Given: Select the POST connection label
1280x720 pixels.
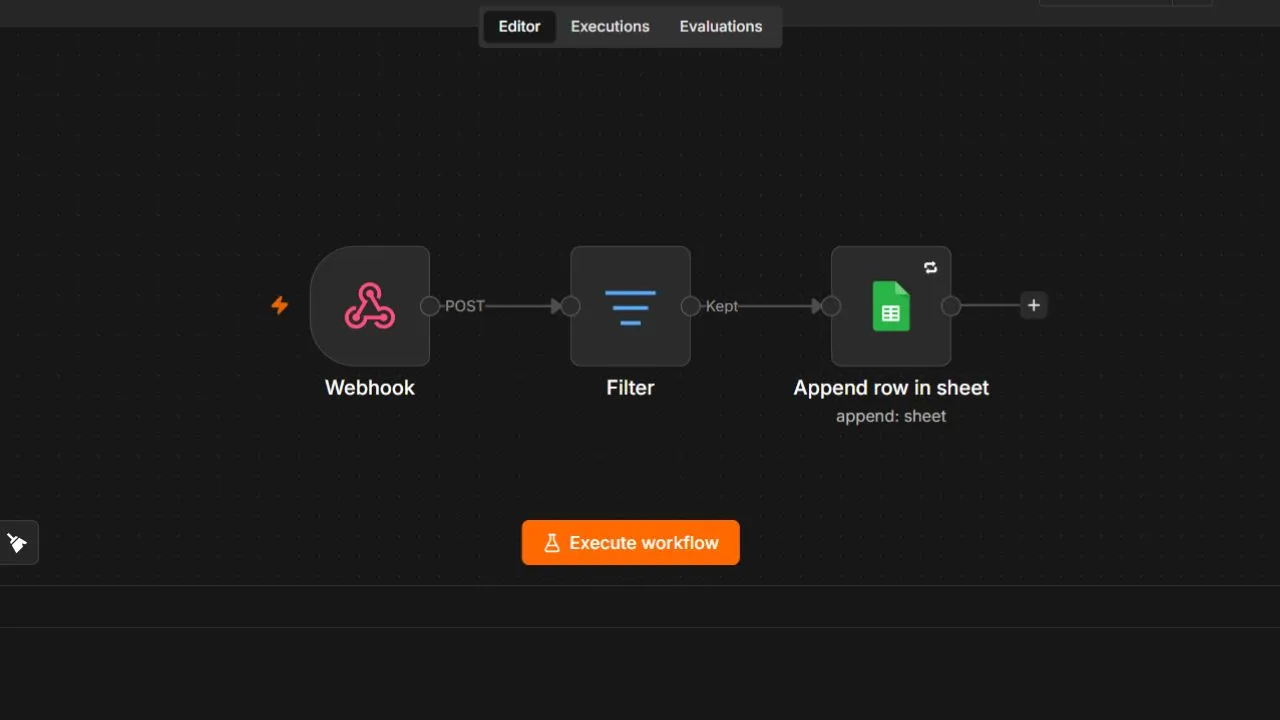Looking at the screenshot, I should 465,306.
